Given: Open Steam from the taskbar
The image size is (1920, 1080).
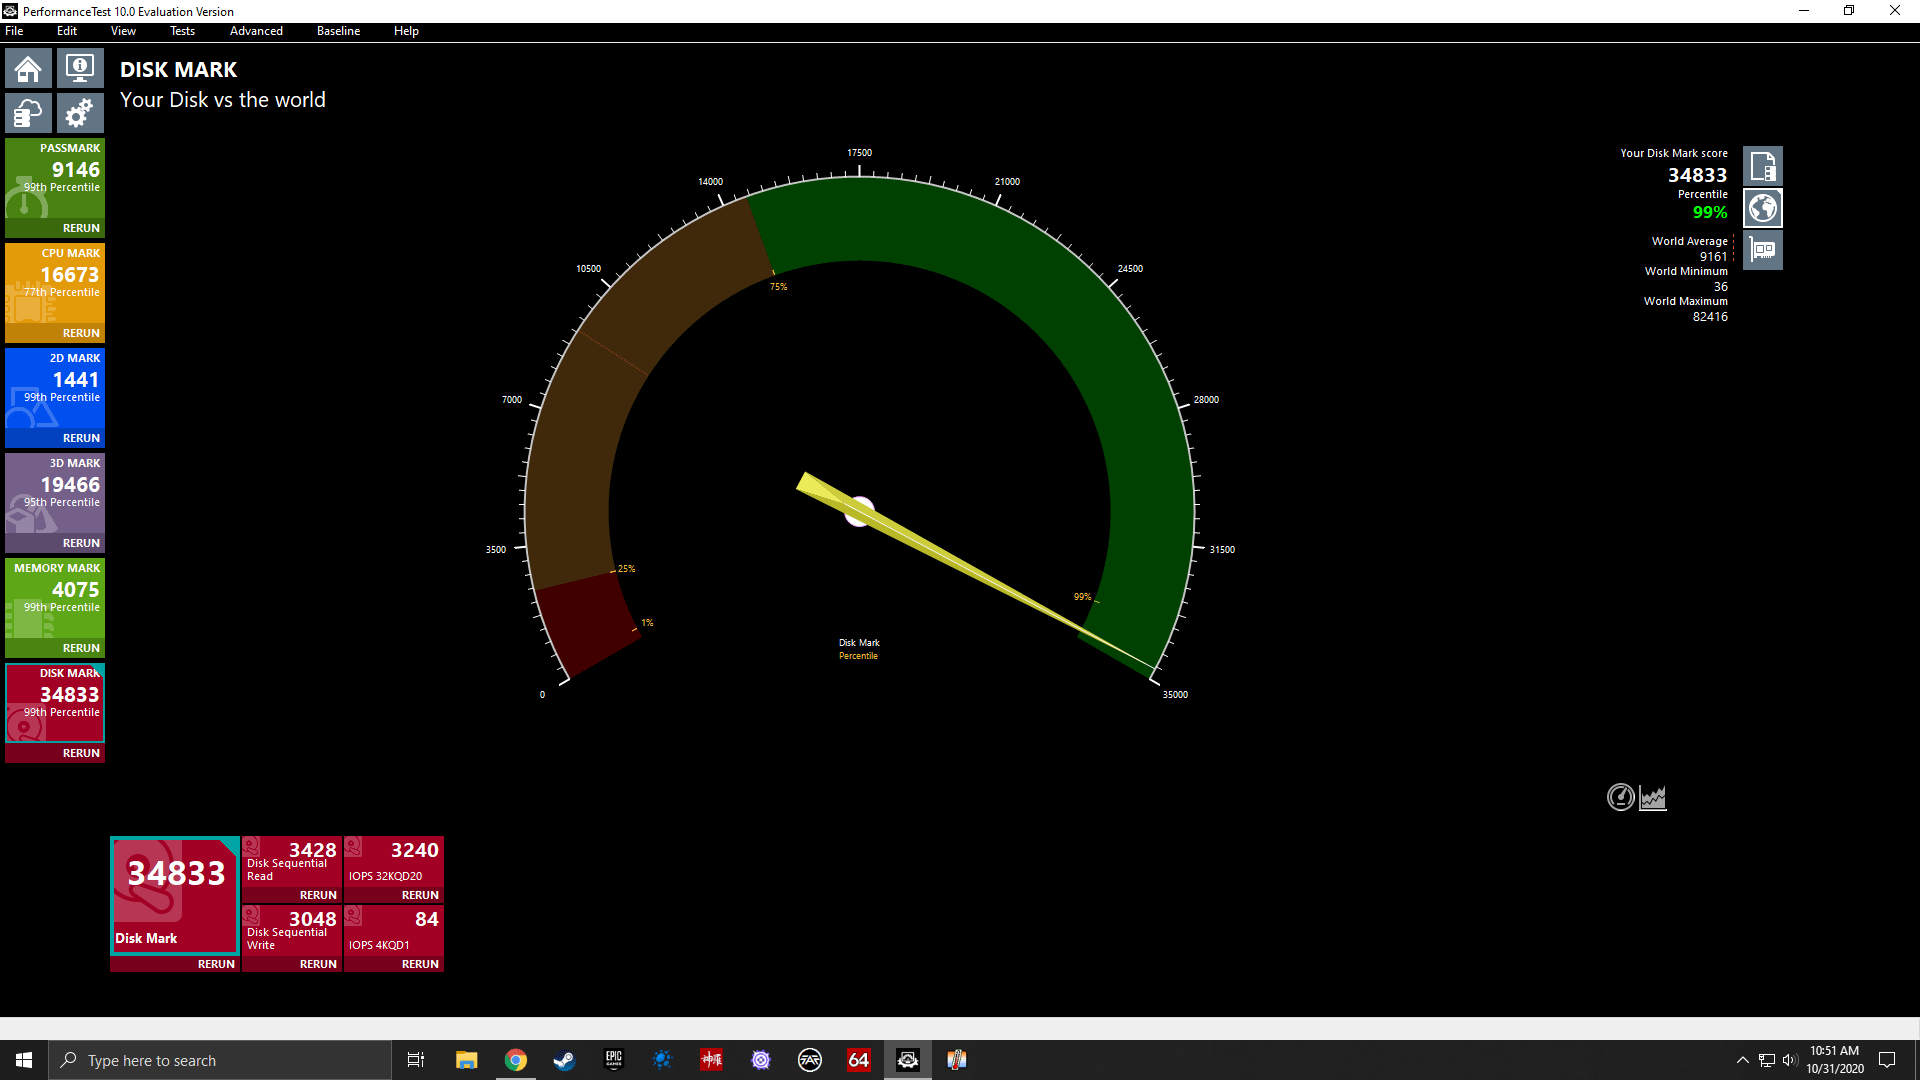Looking at the screenshot, I should click(564, 1060).
